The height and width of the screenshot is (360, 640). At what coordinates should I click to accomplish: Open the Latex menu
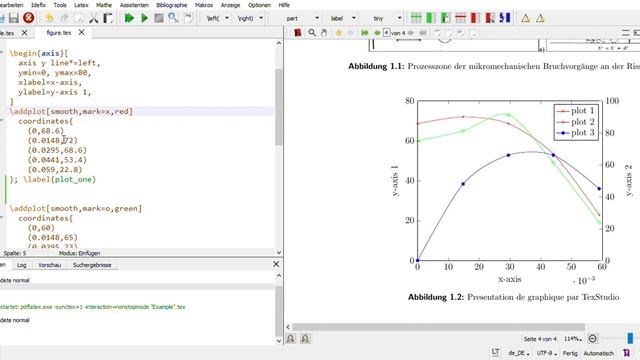click(81, 5)
